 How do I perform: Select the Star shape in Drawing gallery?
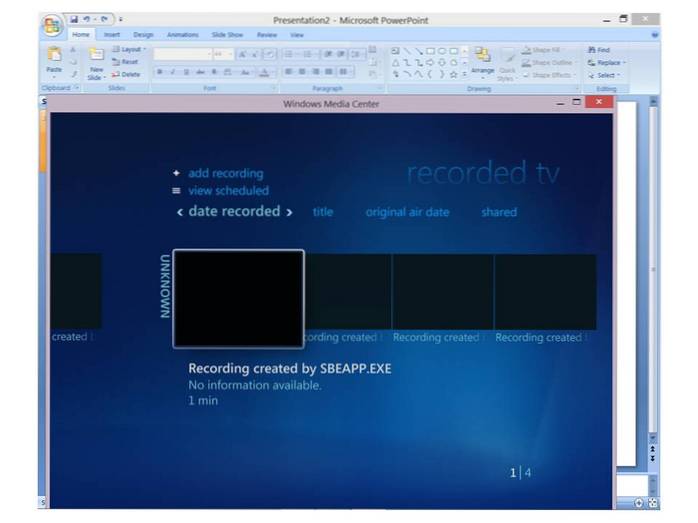click(x=453, y=74)
